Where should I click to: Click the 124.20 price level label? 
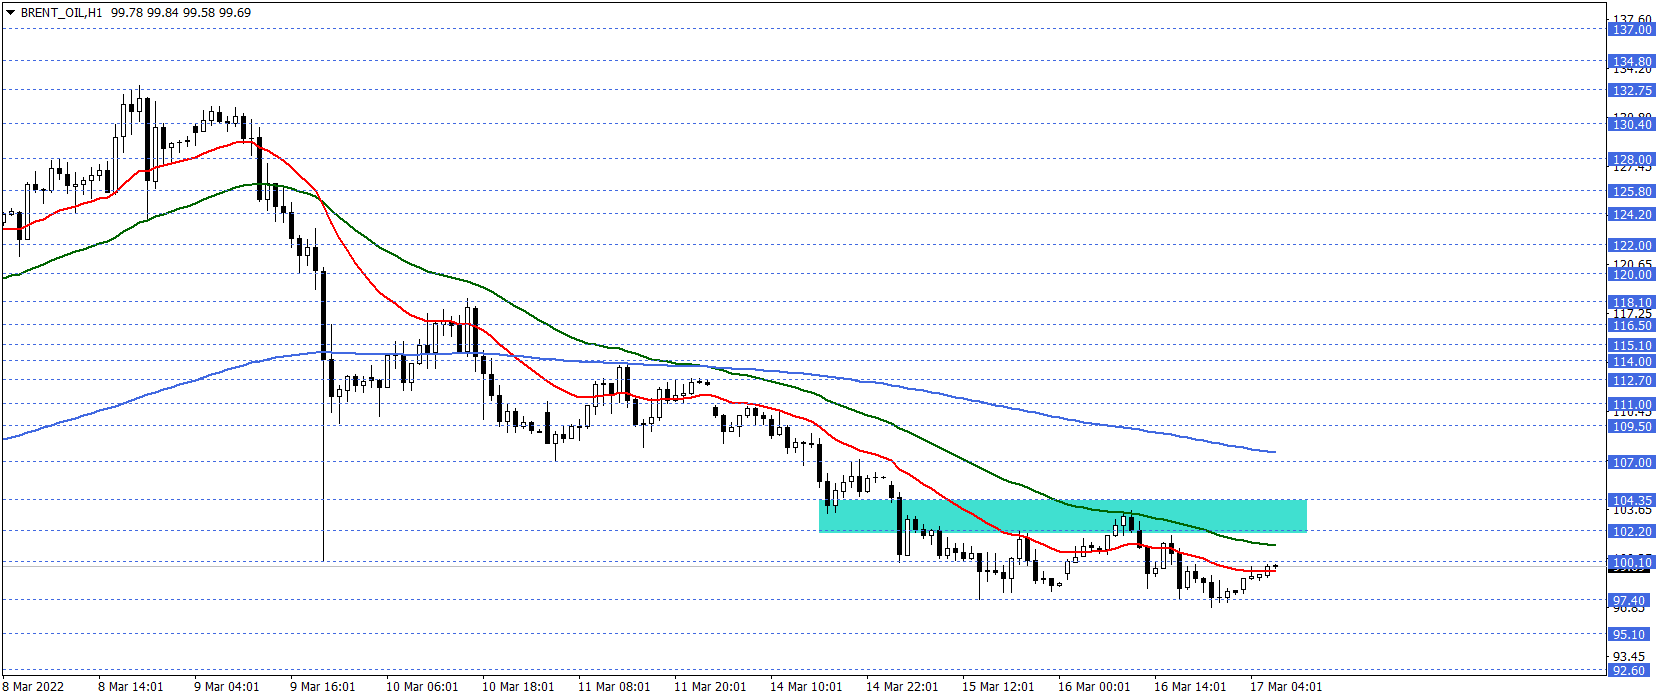[1631, 215]
